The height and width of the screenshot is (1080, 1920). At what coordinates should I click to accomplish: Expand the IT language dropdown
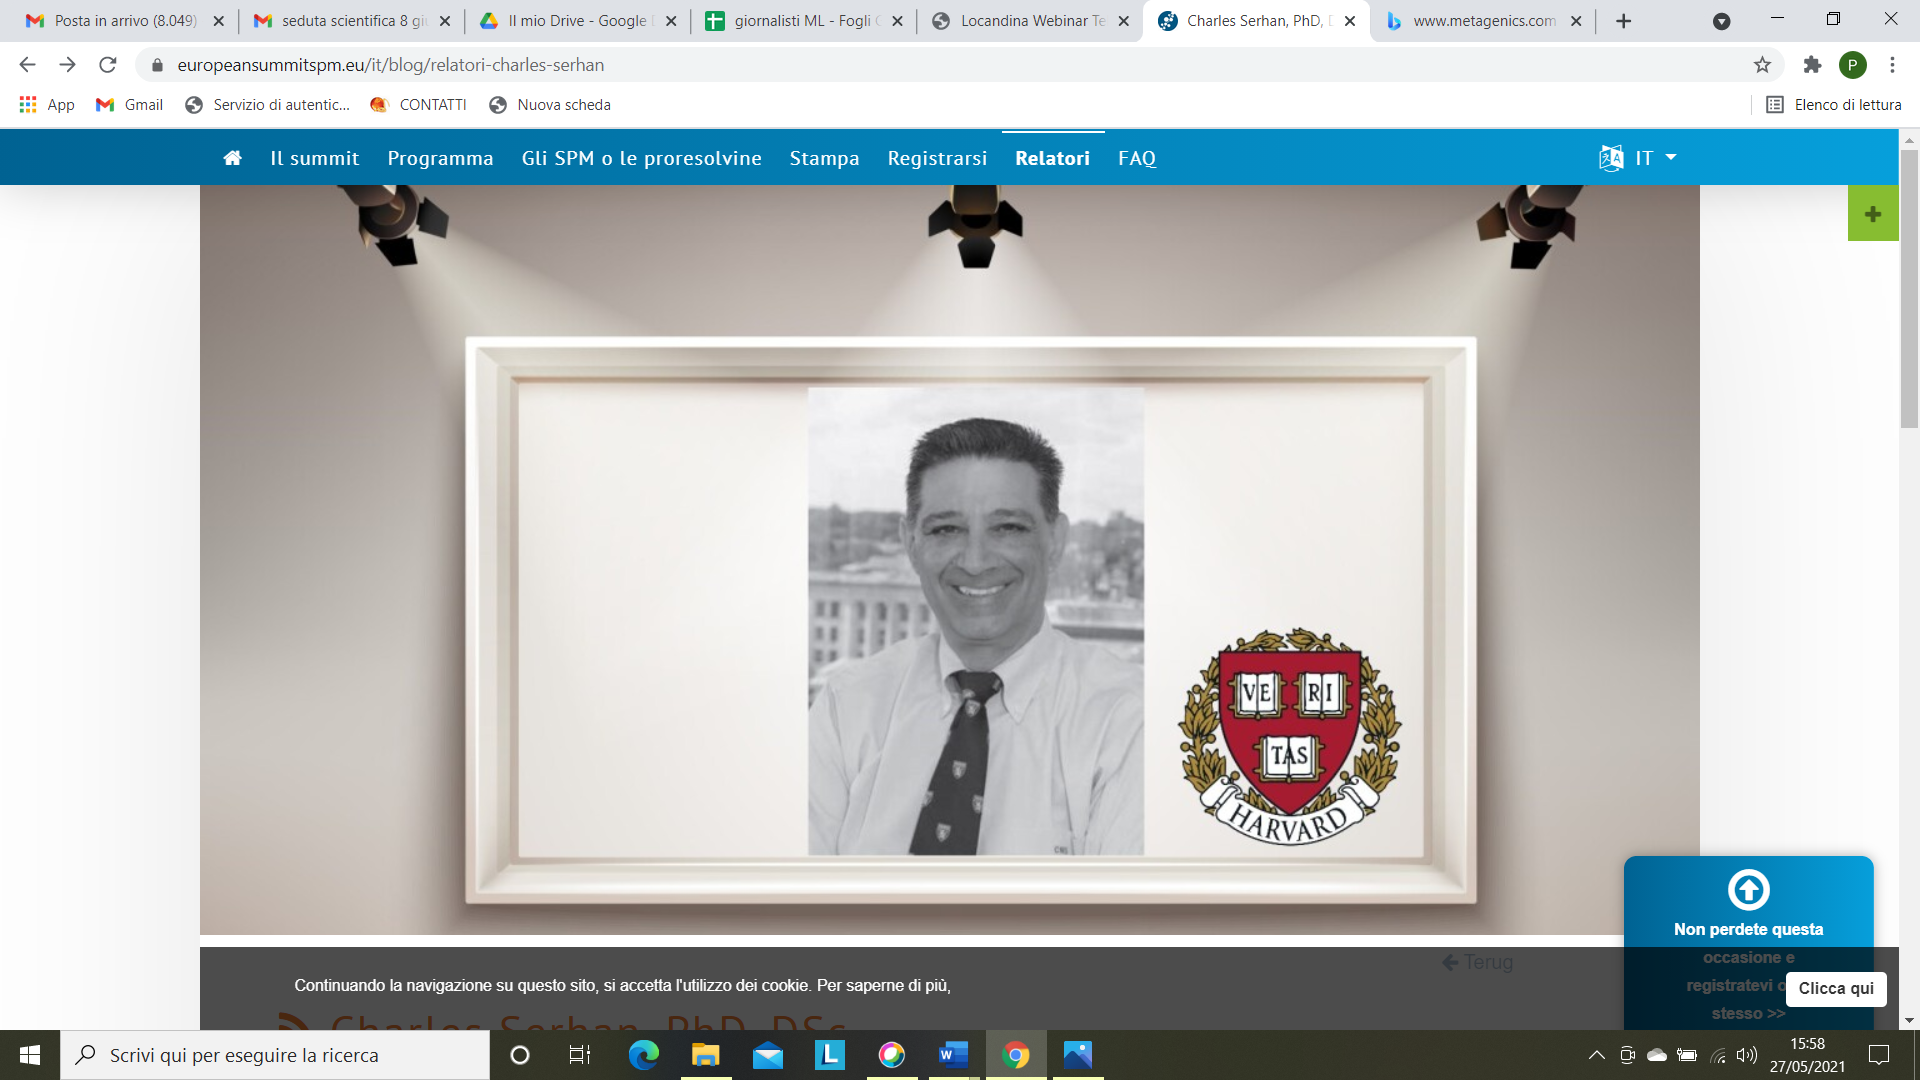(1637, 158)
